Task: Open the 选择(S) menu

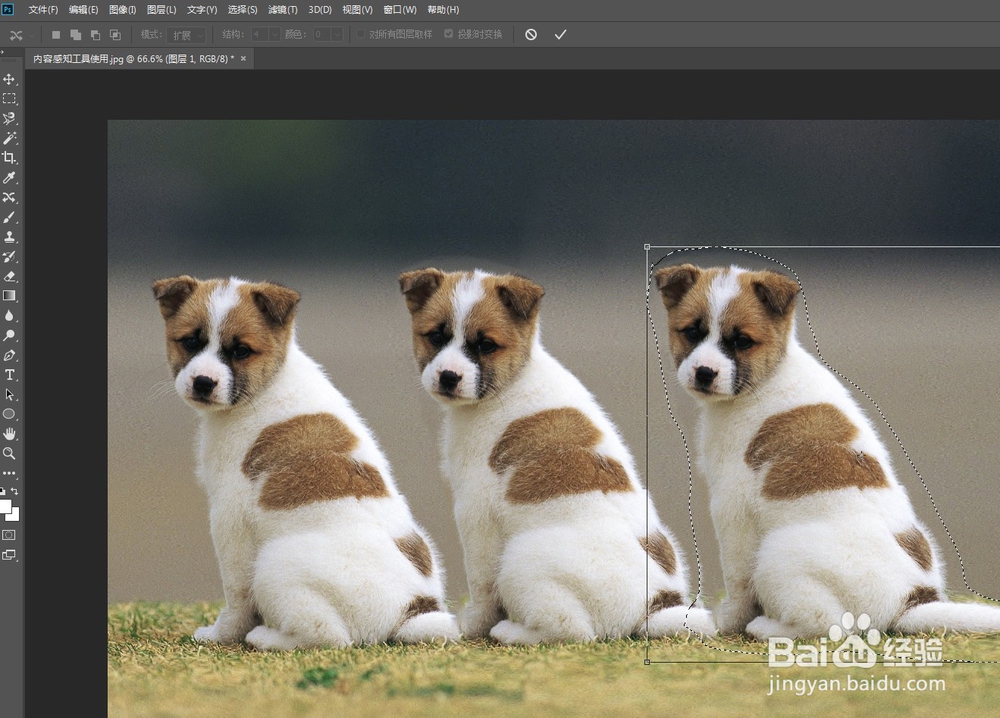Action: coord(242,10)
